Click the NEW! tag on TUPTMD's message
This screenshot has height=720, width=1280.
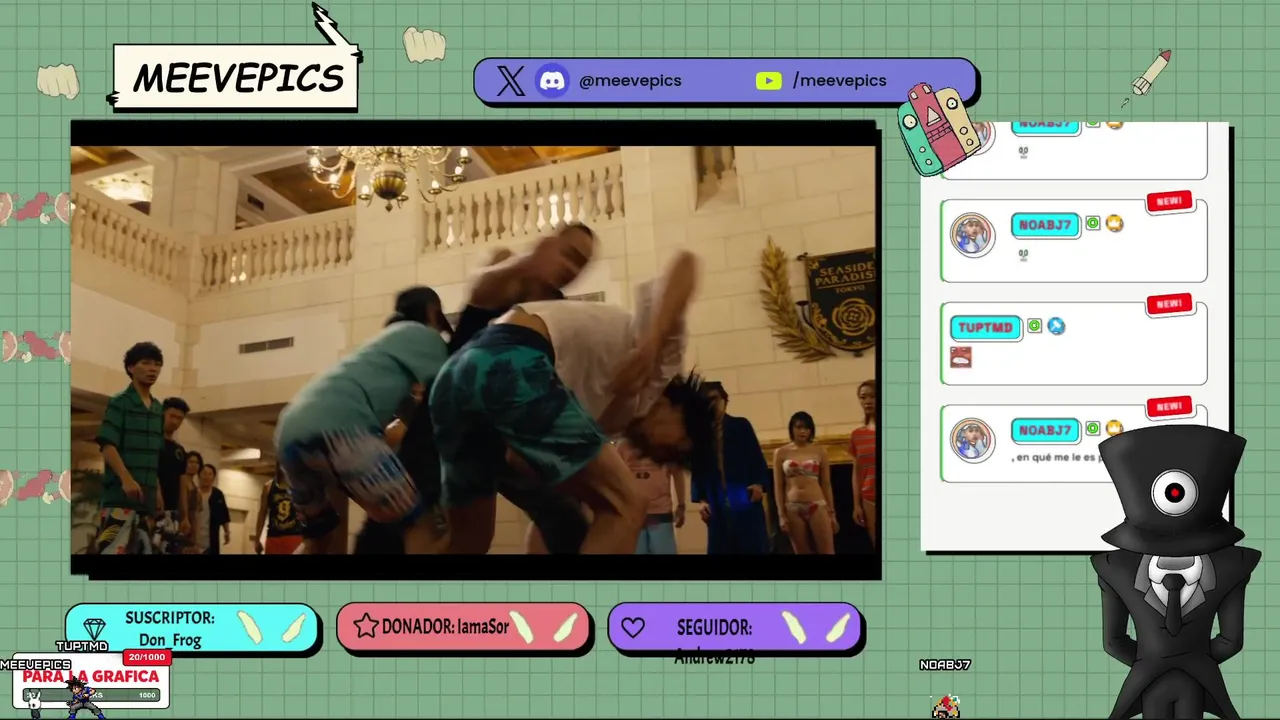coord(1169,303)
